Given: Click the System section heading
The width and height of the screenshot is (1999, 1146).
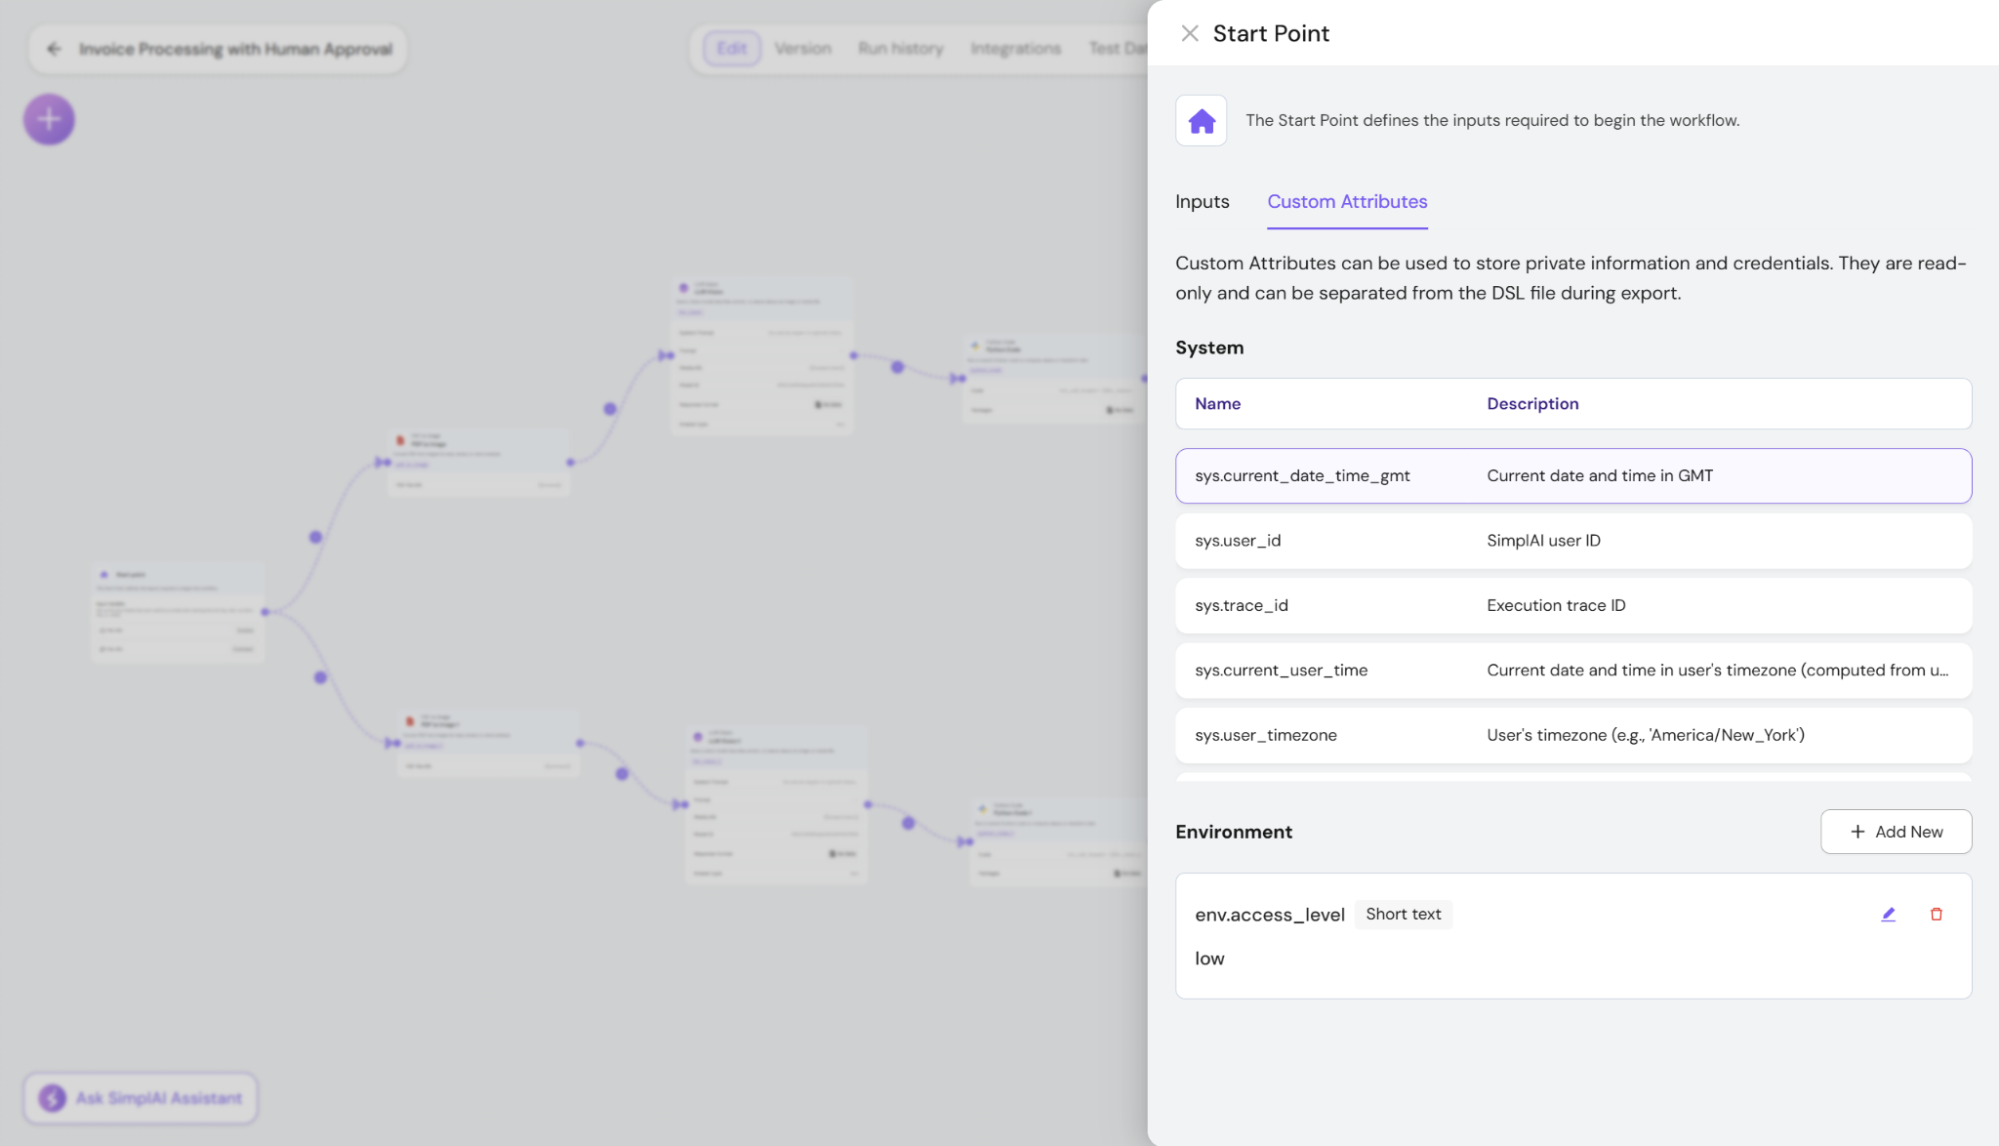Looking at the screenshot, I should pyautogui.click(x=1209, y=348).
